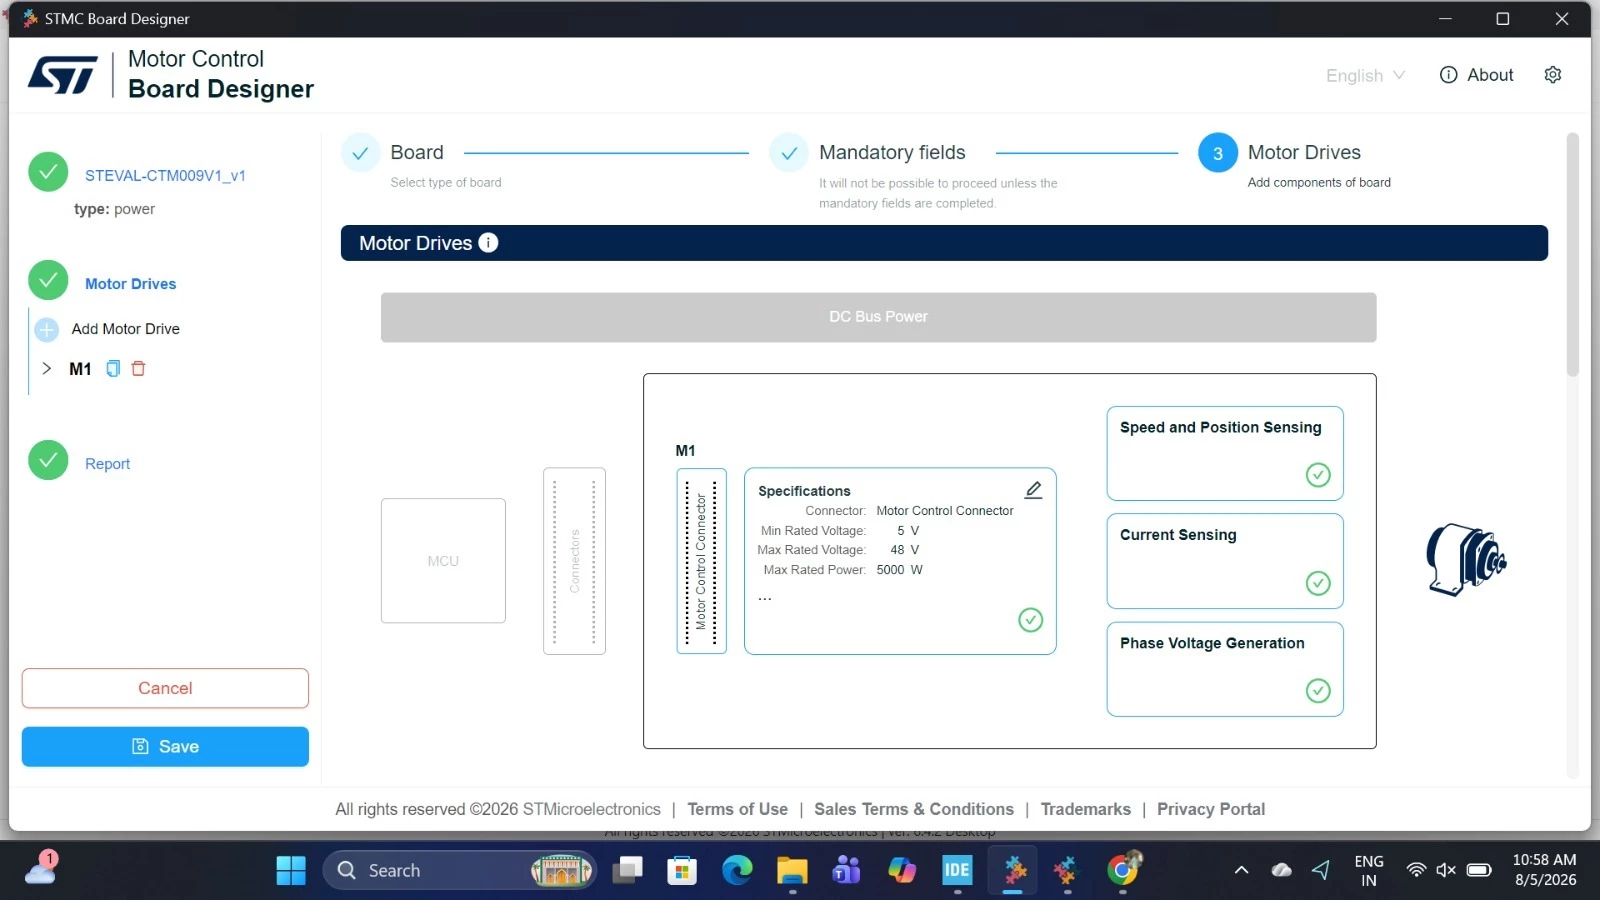Click the green check beside STEVAL-CTM009V1_v1

pos(48,172)
